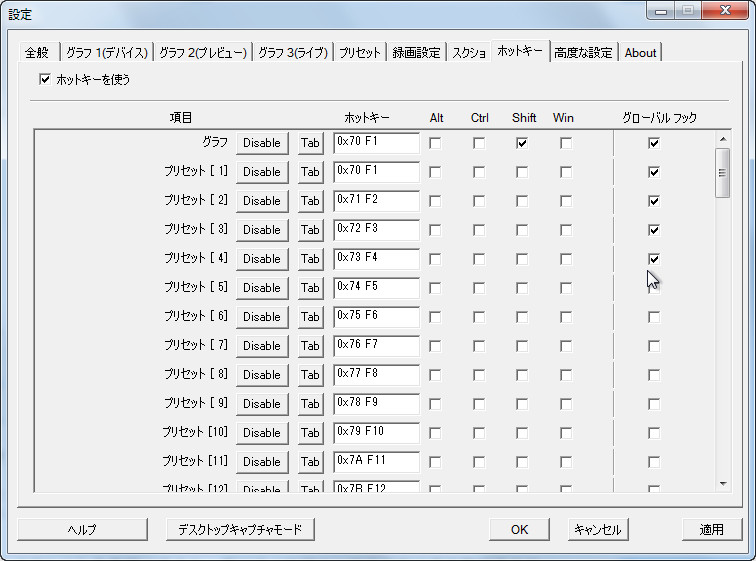
Task: Check Win for プリセット [10]
Action: 566,433
